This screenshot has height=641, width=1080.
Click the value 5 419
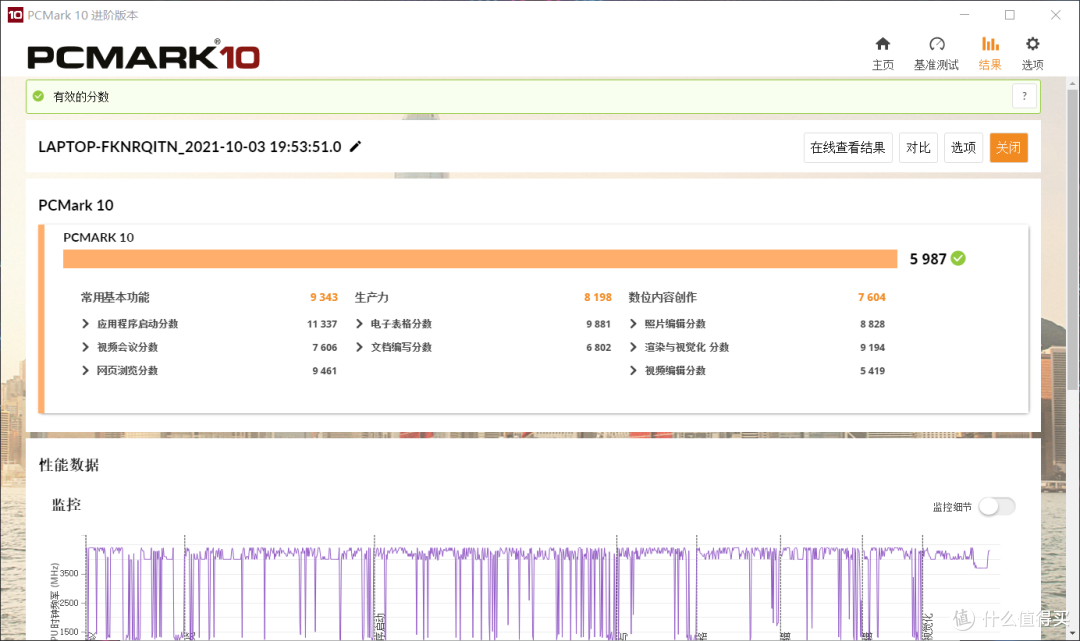point(872,370)
